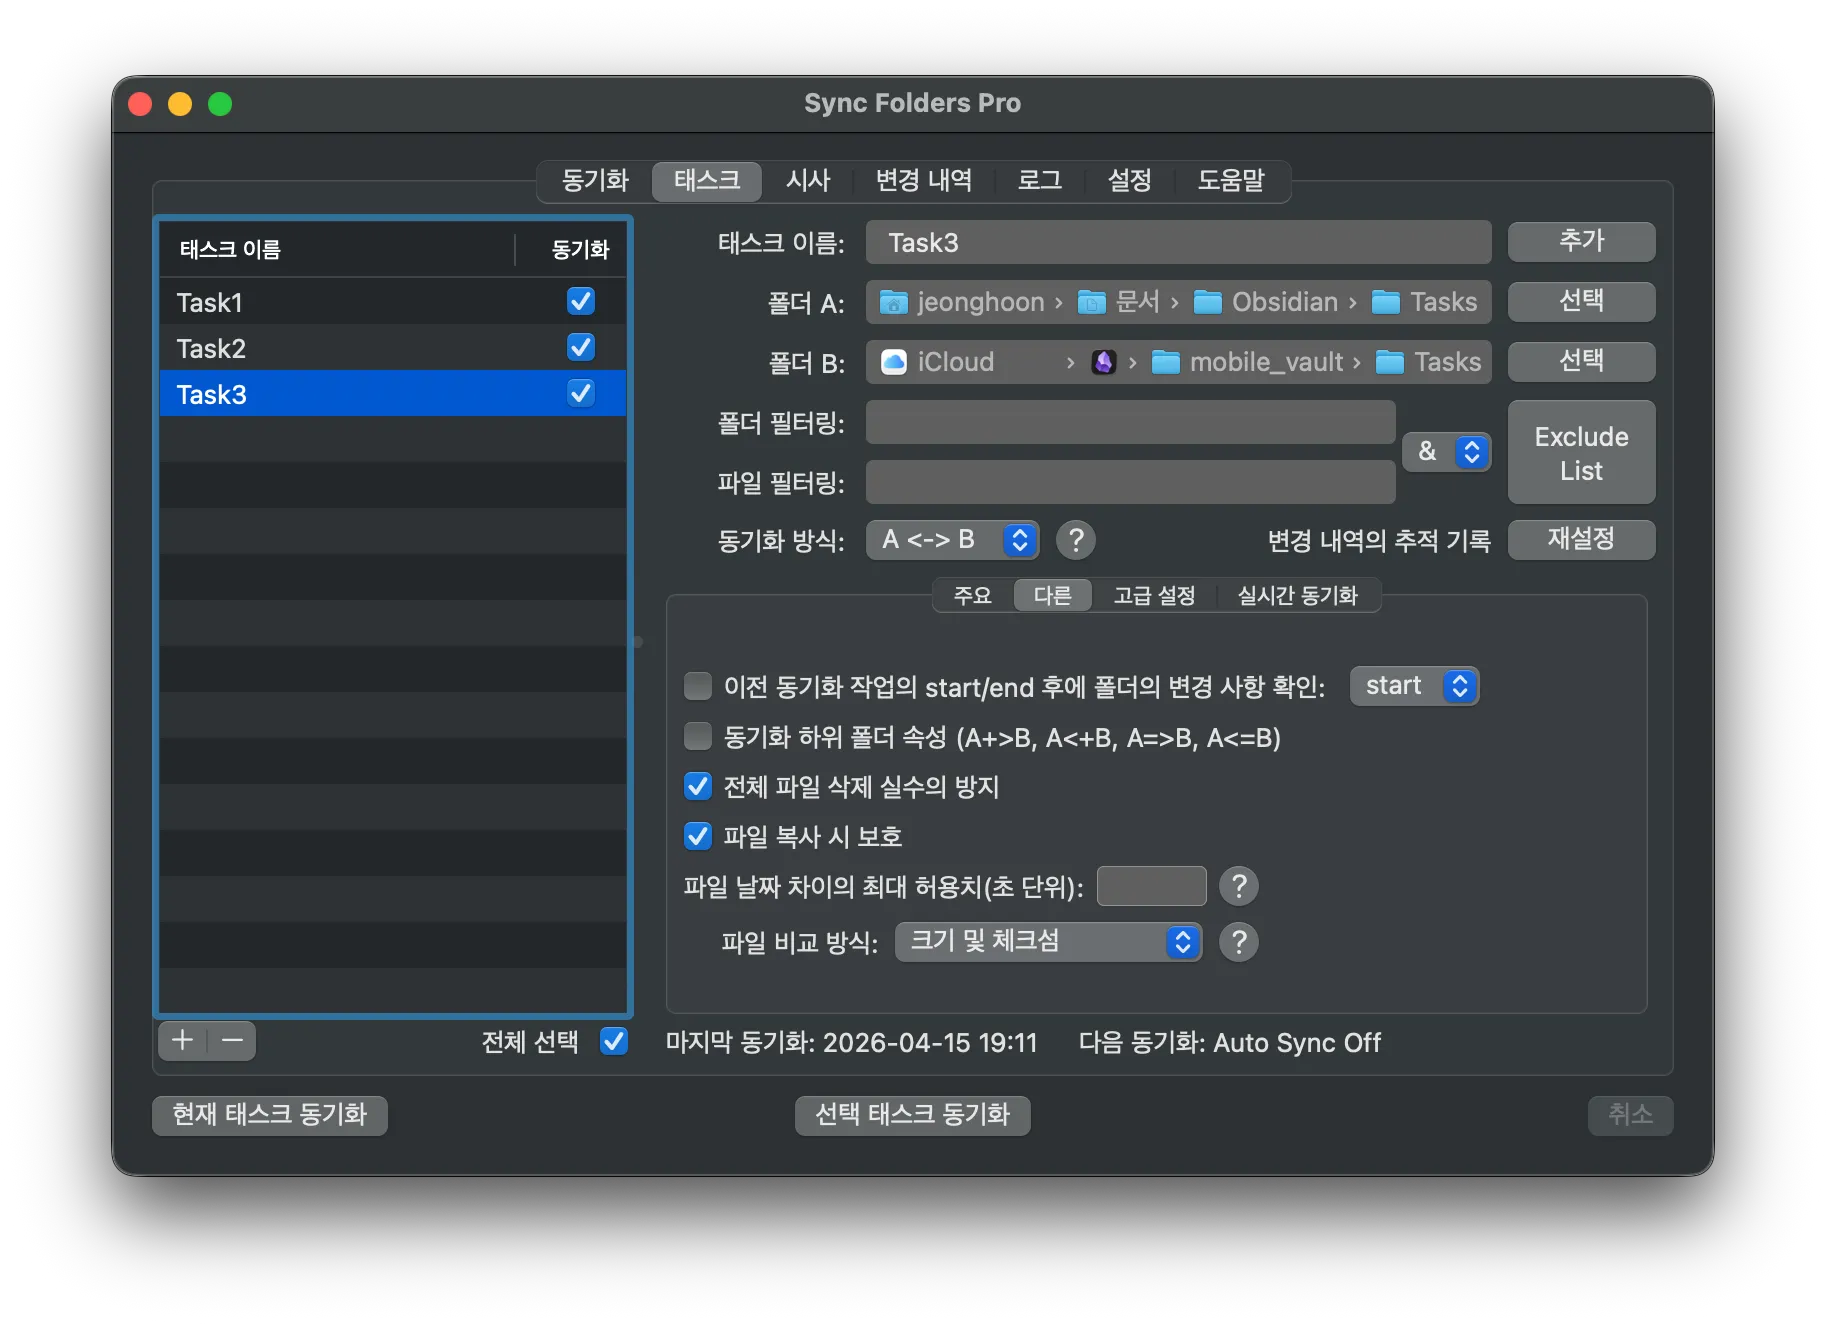The height and width of the screenshot is (1324, 1826).
Task: Click the 추가 button
Action: (x=1581, y=241)
